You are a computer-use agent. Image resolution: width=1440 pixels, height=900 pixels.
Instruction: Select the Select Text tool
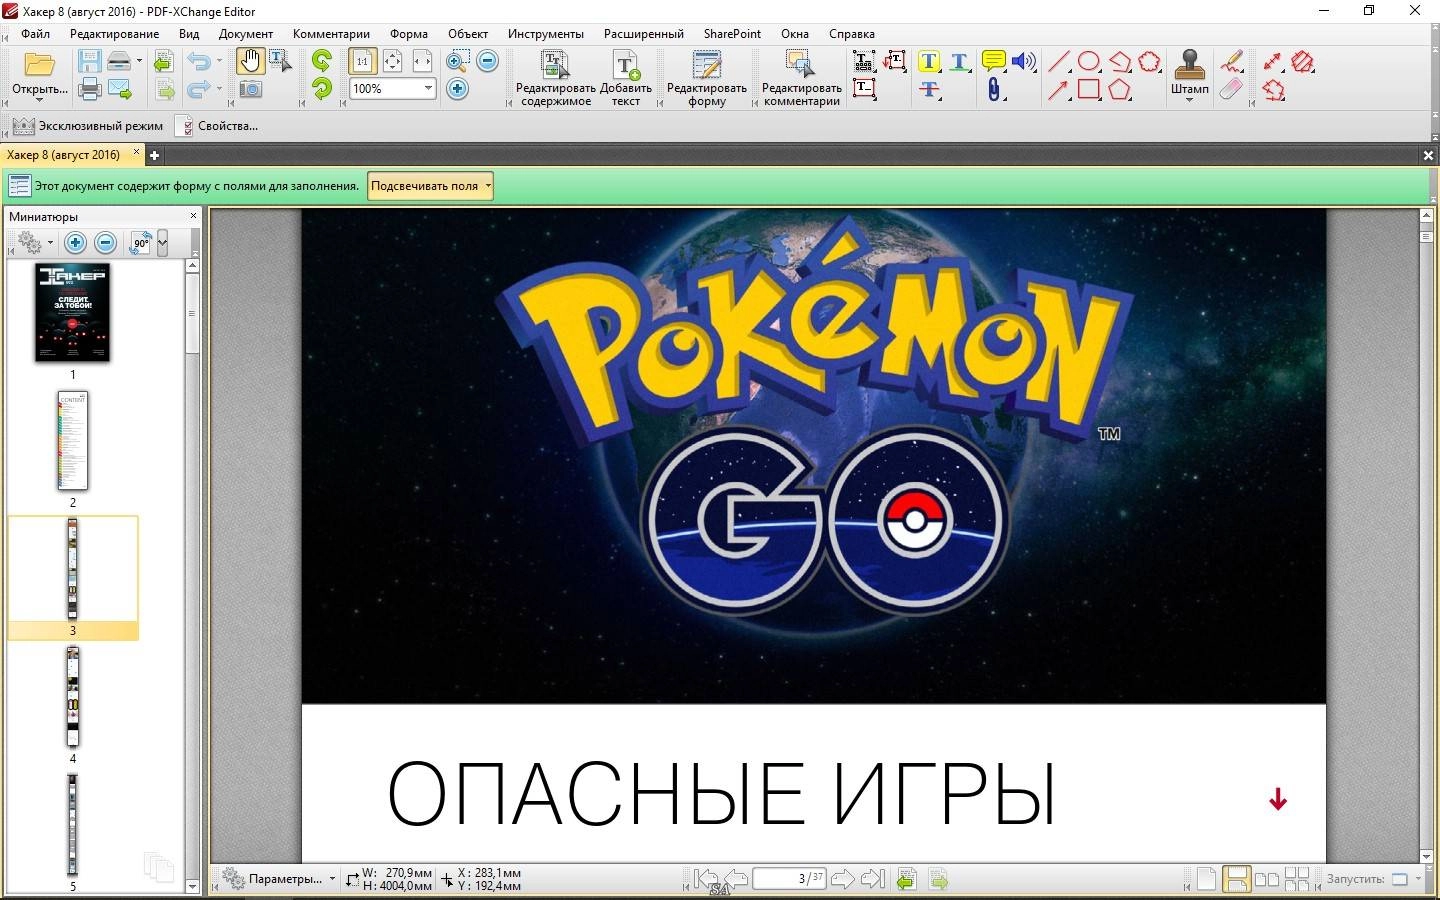click(281, 62)
